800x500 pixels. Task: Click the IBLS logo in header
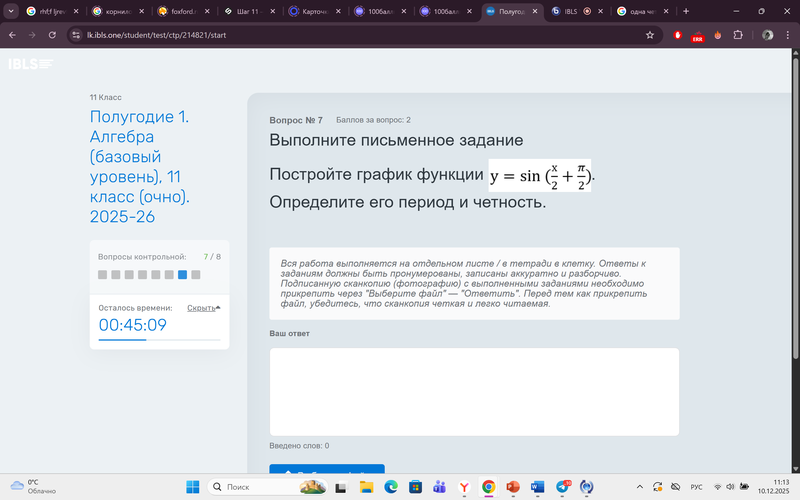pyautogui.click(x=31, y=64)
